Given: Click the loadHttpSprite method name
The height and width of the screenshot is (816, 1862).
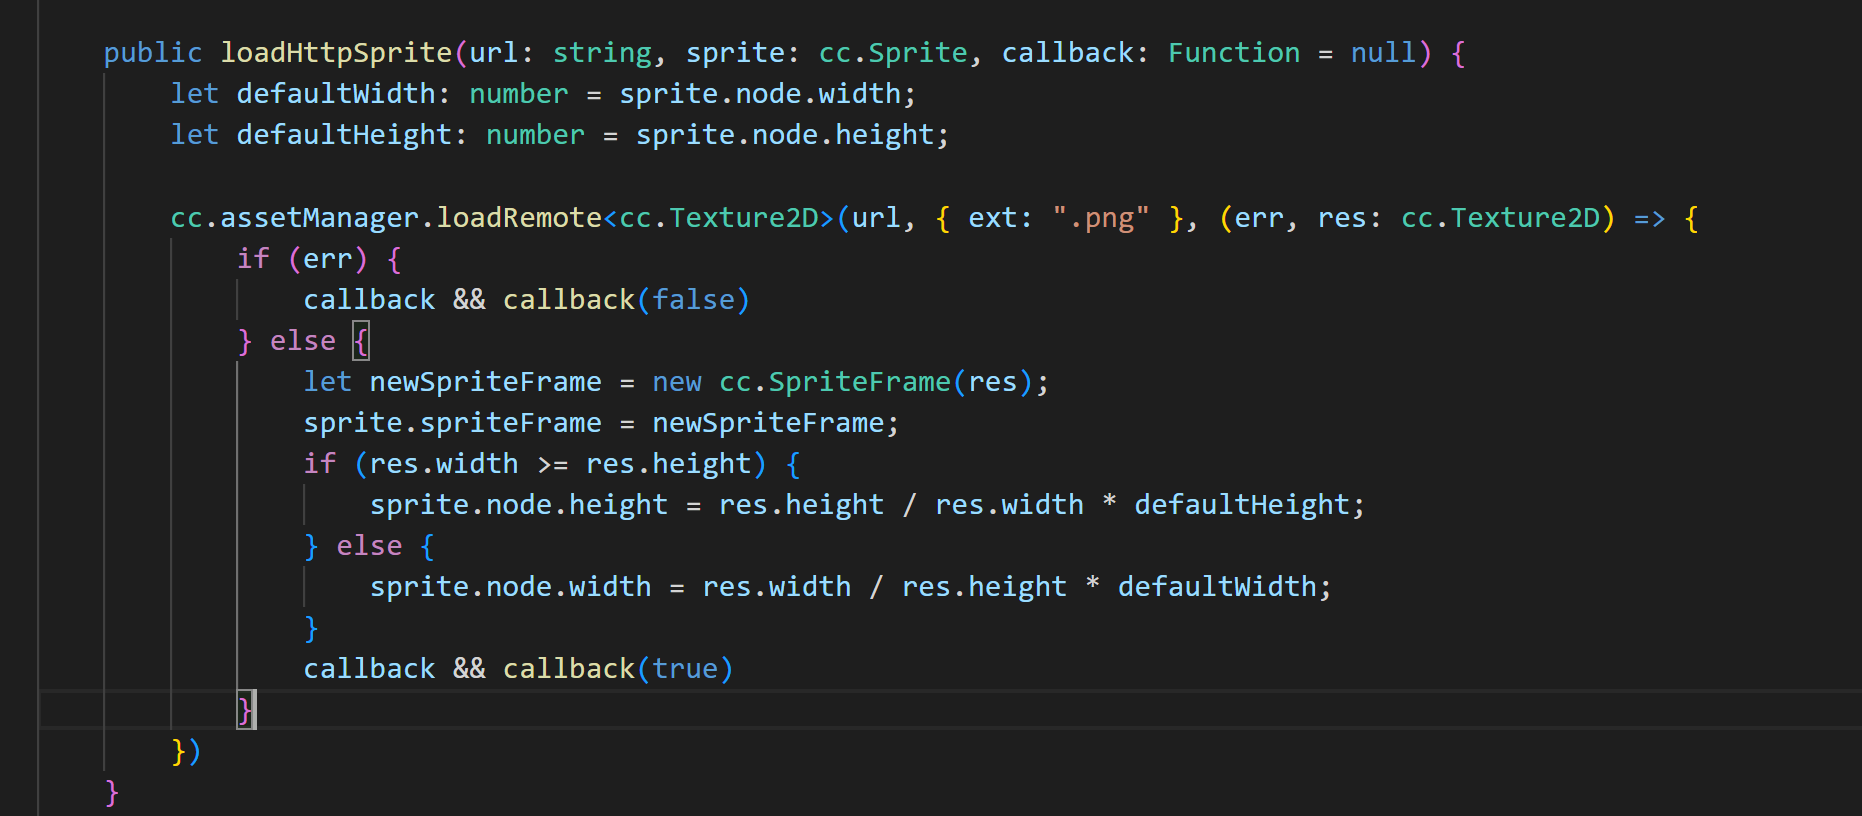Looking at the screenshot, I should [x=336, y=53].
